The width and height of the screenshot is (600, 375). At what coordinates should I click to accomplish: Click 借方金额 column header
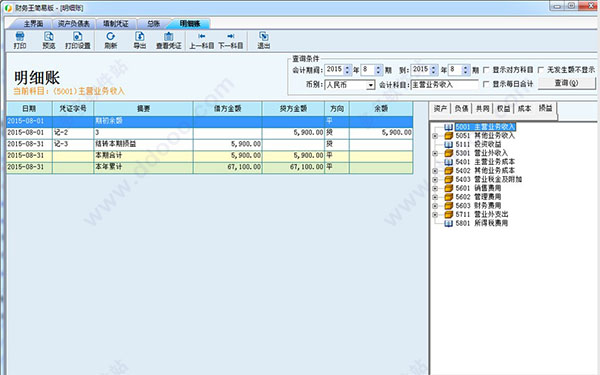click(228, 109)
